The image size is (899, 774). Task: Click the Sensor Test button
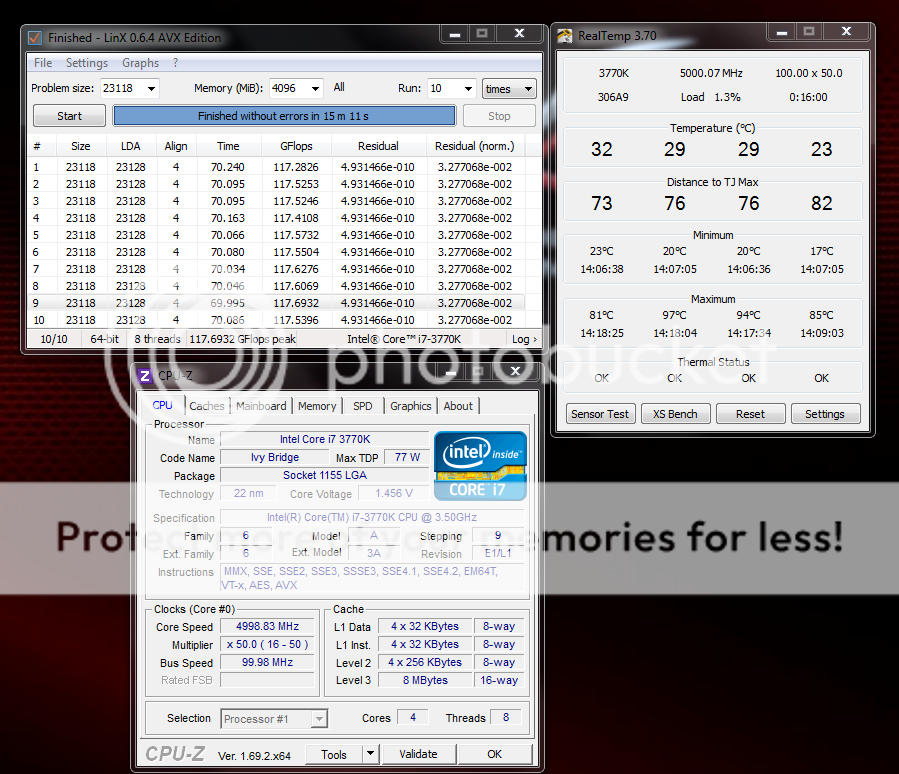point(600,414)
